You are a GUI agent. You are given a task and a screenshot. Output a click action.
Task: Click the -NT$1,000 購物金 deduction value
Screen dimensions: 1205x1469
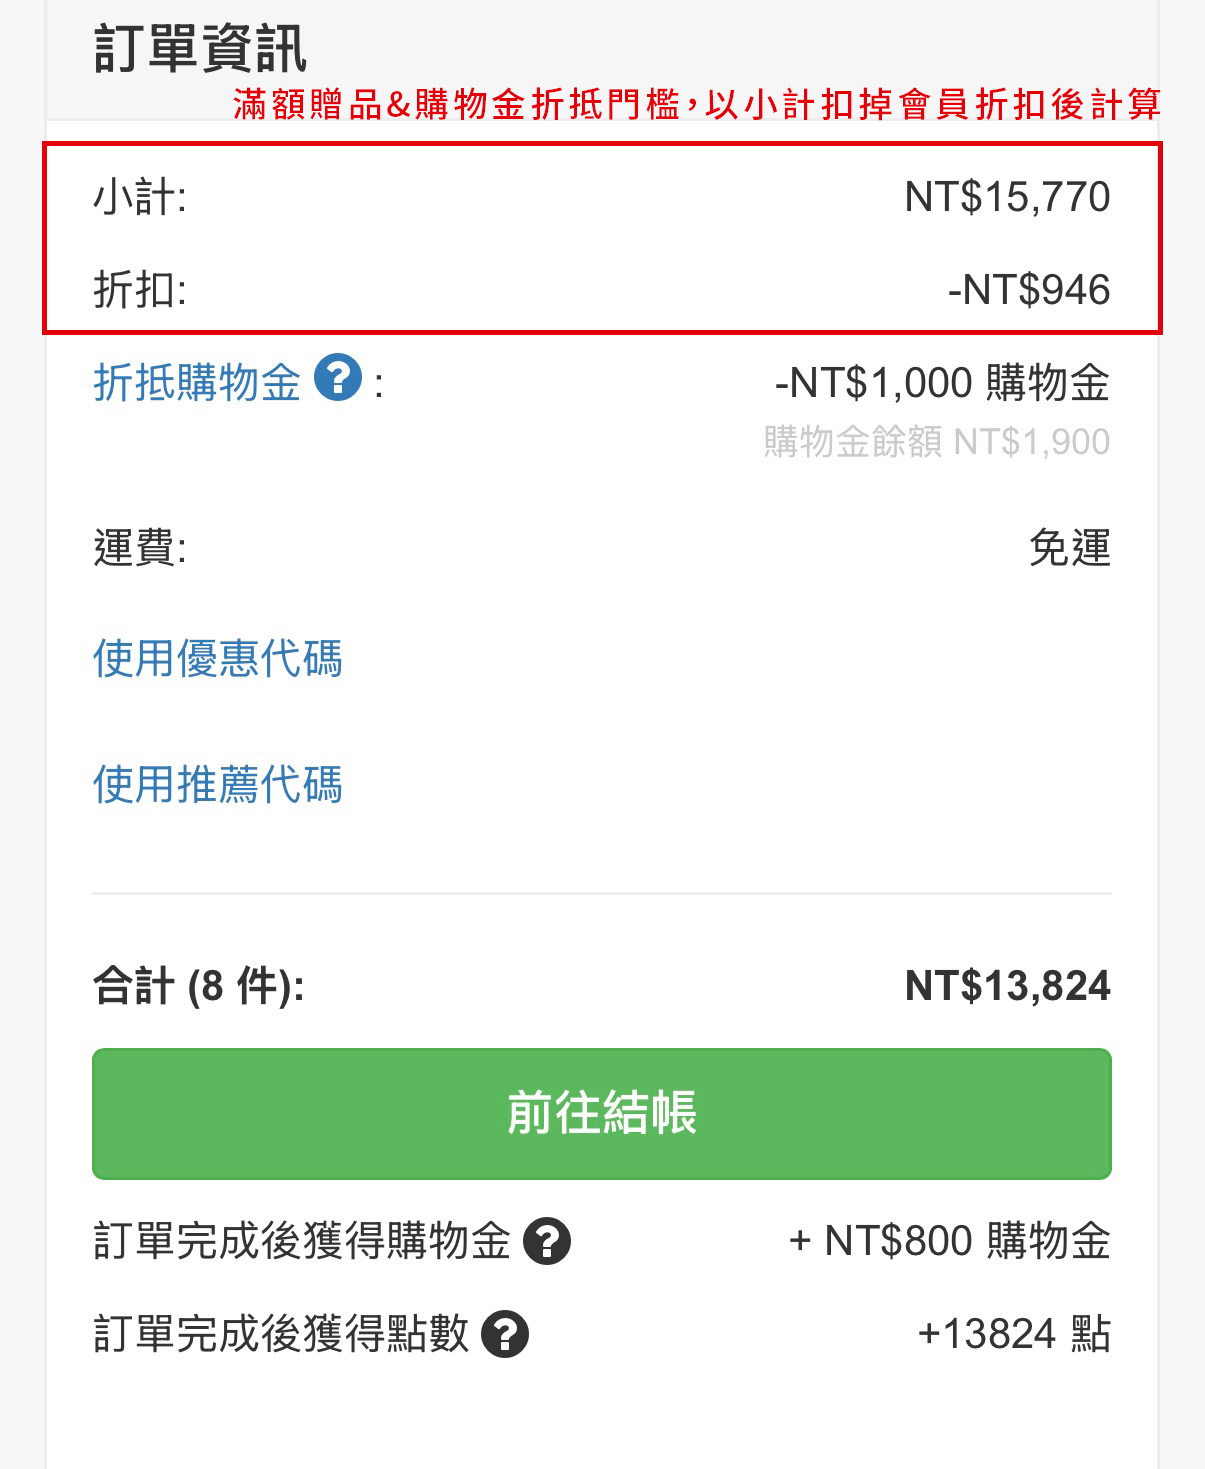click(x=942, y=383)
